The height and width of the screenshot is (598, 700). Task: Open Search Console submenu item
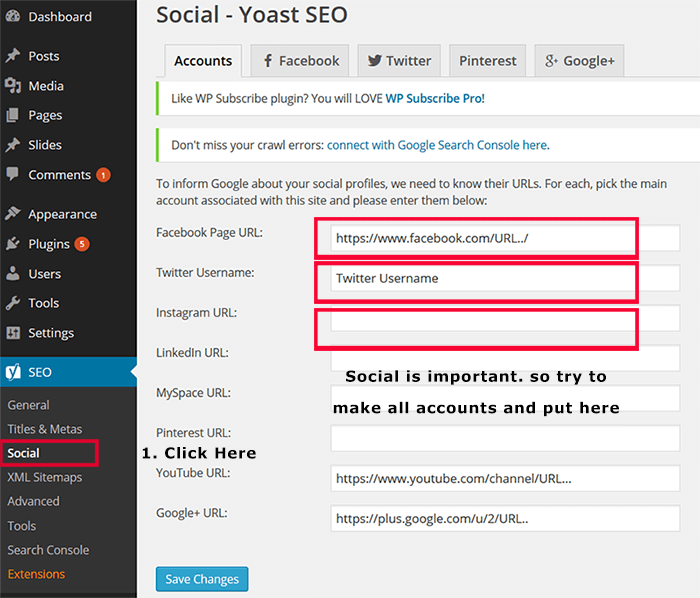pos(48,550)
